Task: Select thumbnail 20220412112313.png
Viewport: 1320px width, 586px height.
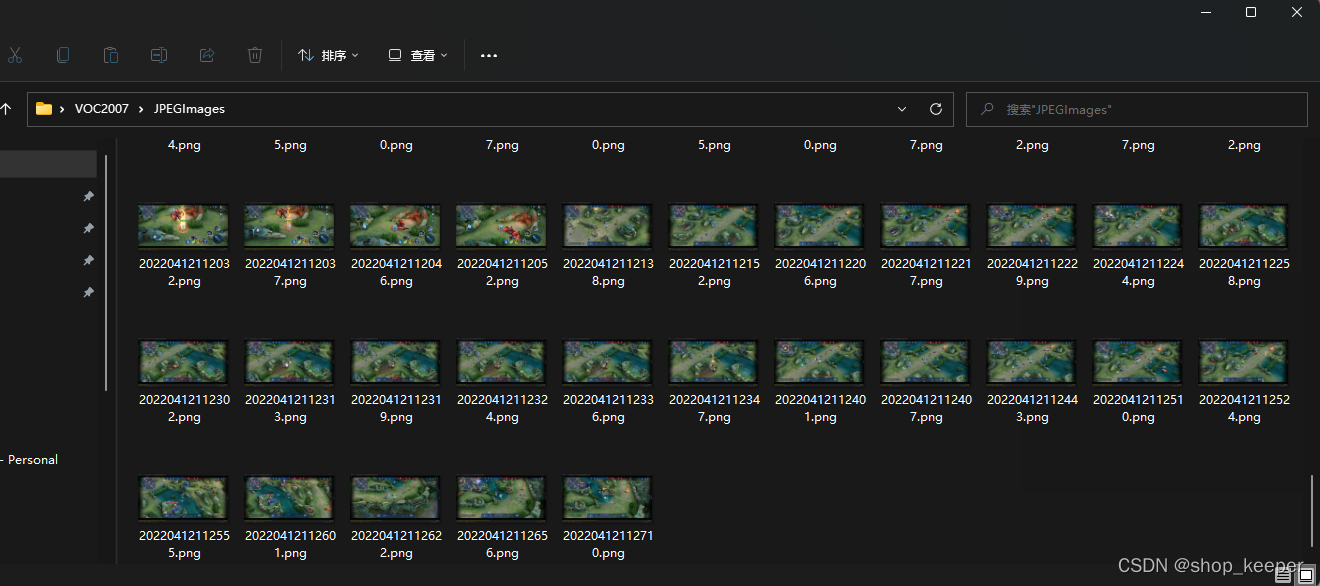Action: point(290,362)
